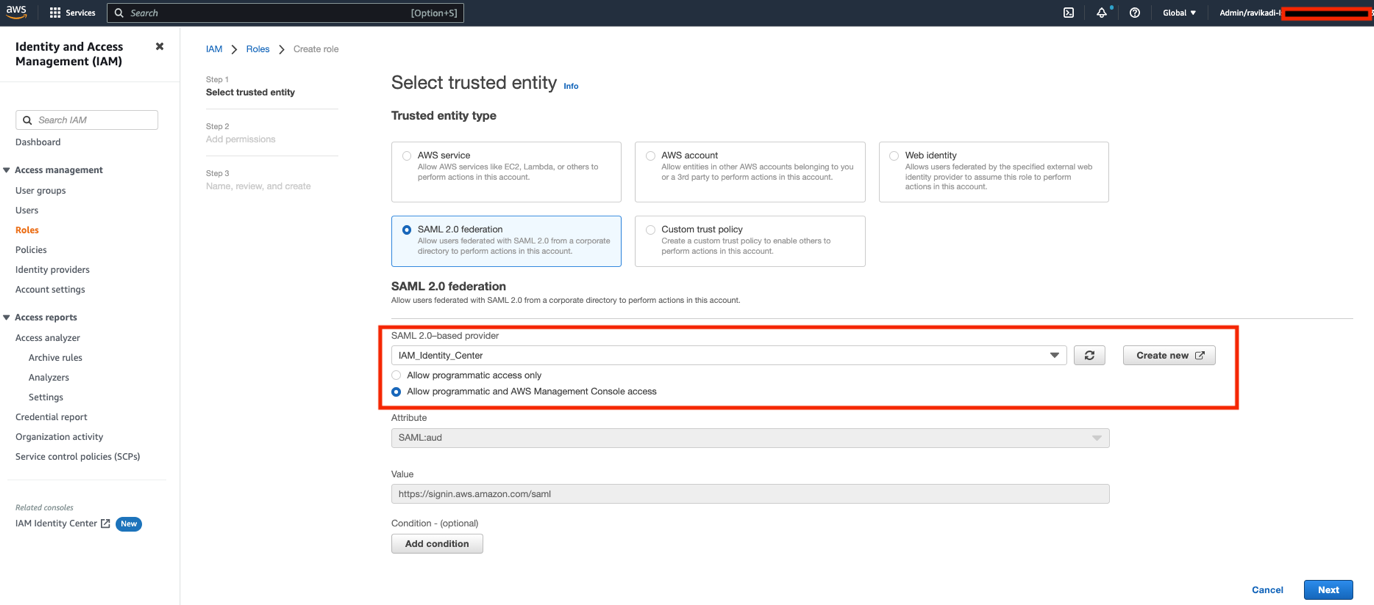
Task: Open Analyzers under Access analyzer
Action: [x=49, y=378]
